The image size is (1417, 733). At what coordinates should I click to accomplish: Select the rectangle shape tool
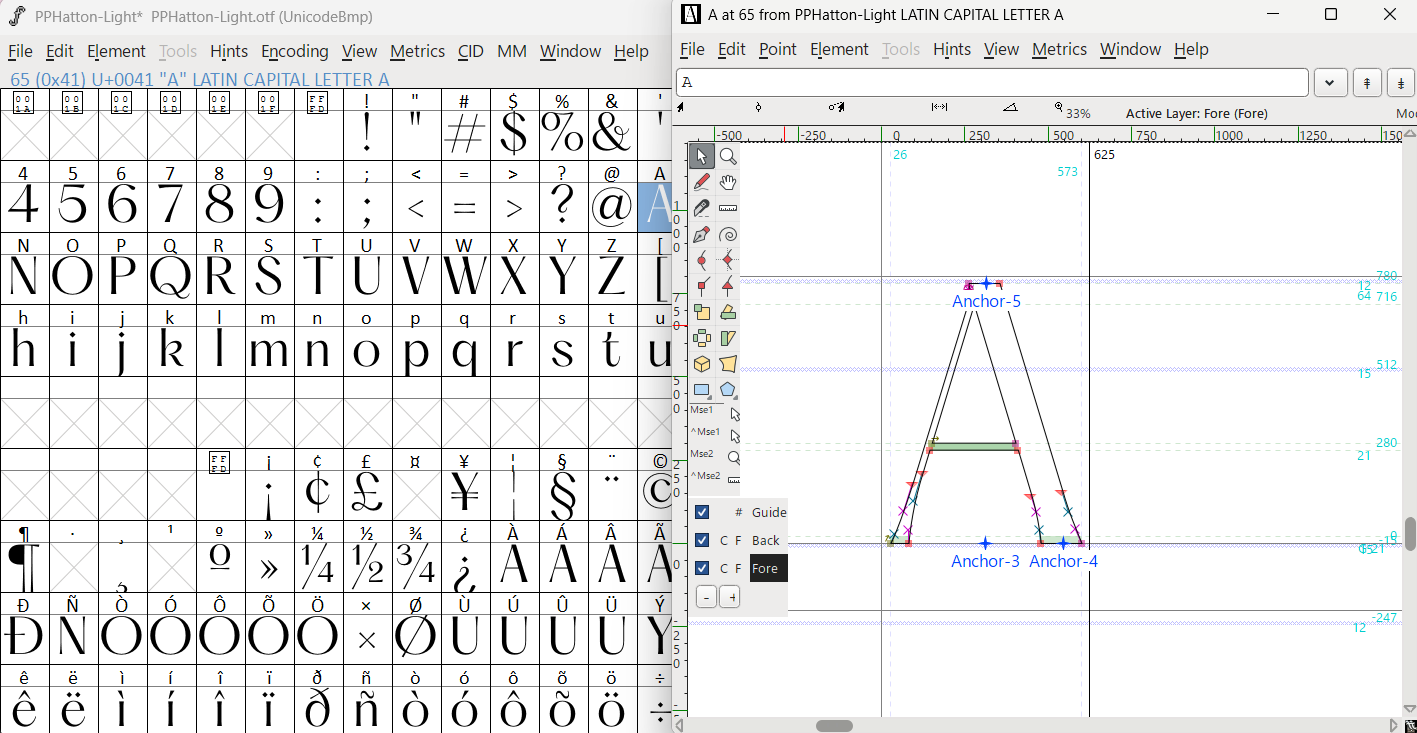(702, 390)
